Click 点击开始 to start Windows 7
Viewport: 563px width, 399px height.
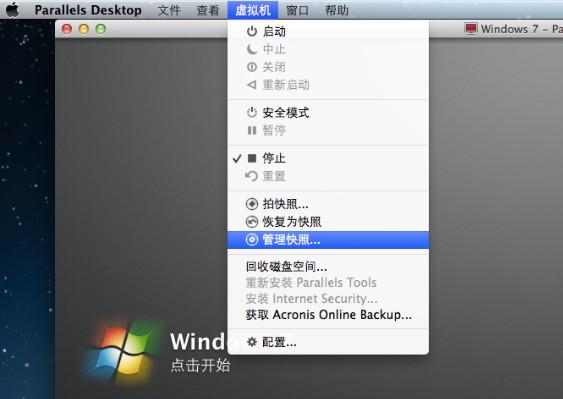(x=200, y=365)
